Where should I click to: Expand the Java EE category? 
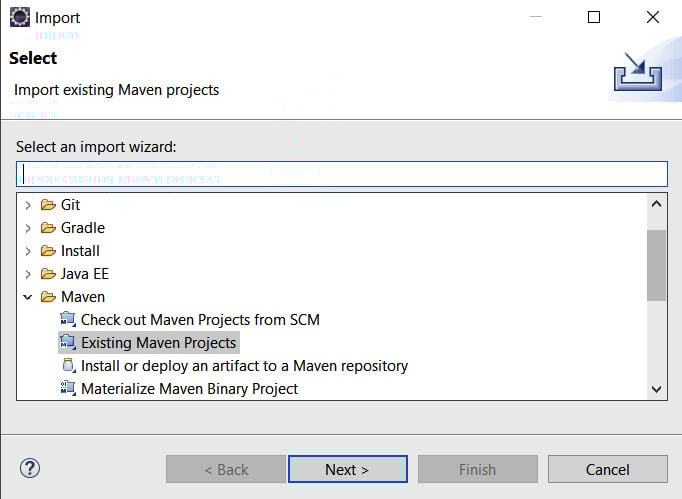pos(28,274)
